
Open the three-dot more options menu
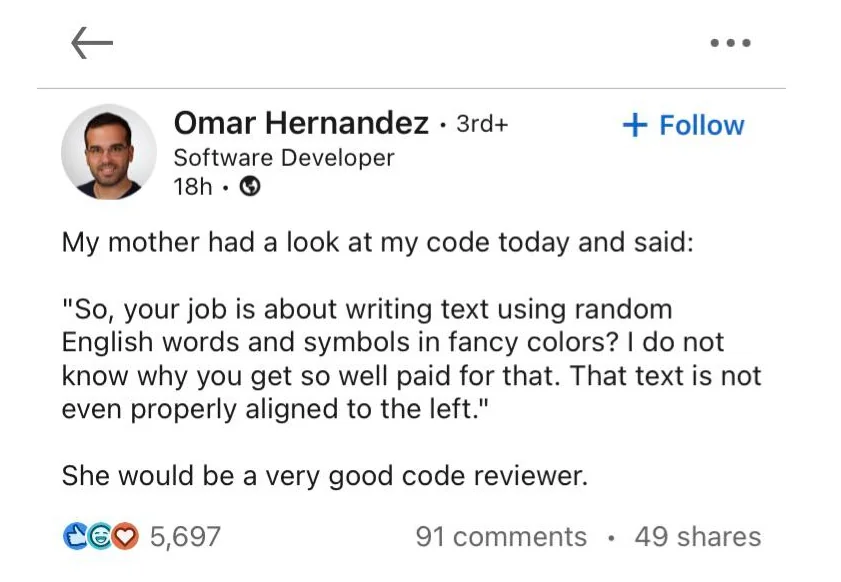pos(730,43)
